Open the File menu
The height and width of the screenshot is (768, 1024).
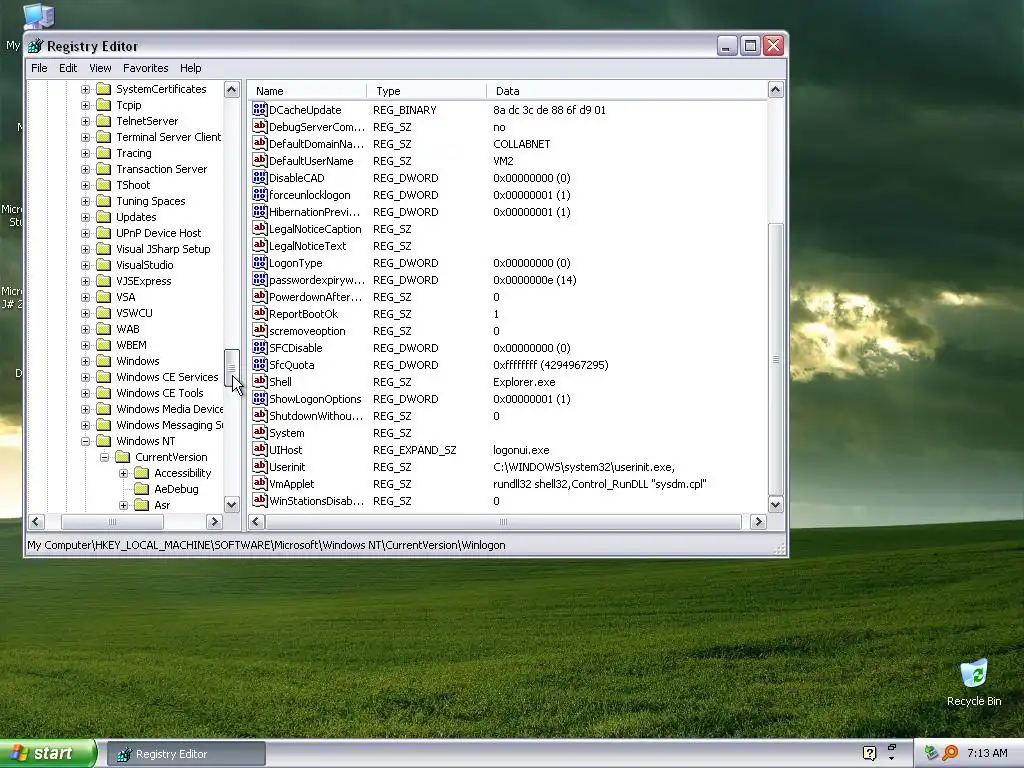pos(39,68)
